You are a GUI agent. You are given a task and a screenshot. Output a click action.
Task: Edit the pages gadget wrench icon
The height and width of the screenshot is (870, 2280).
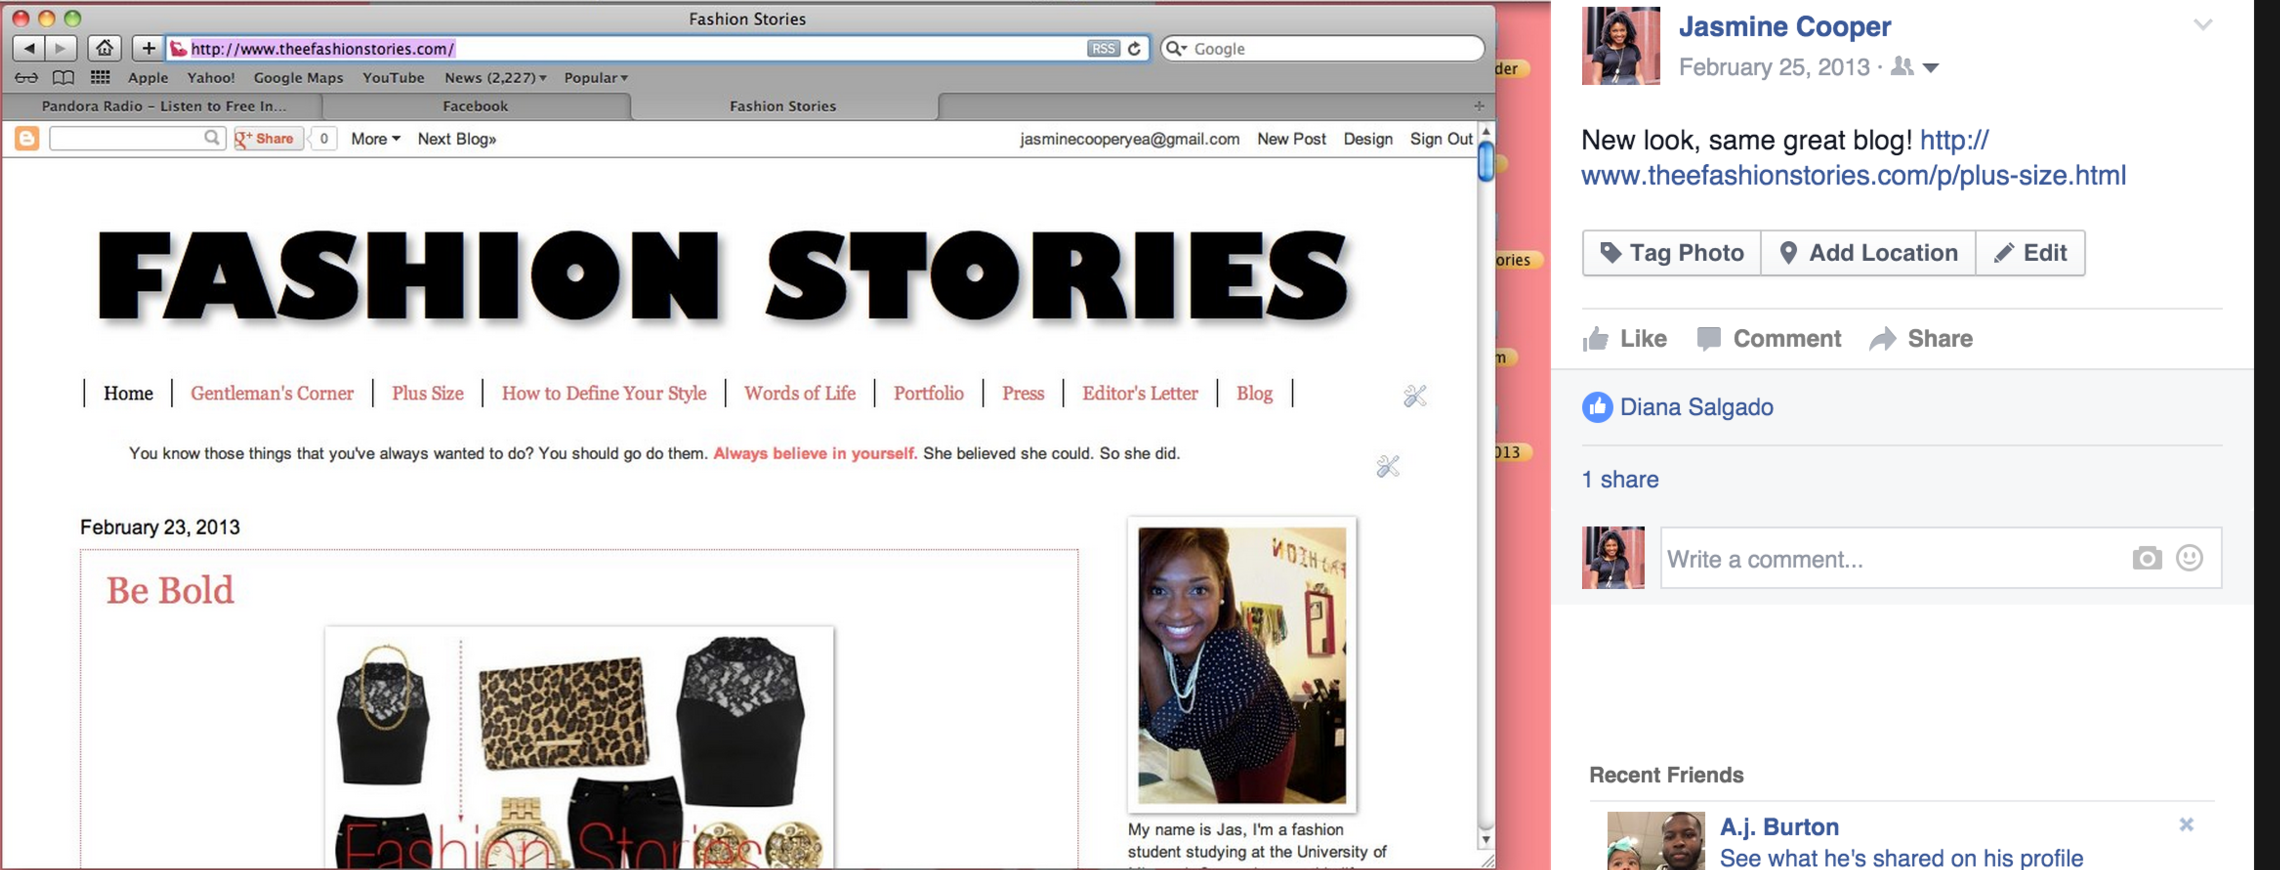pyautogui.click(x=1414, y=396)
